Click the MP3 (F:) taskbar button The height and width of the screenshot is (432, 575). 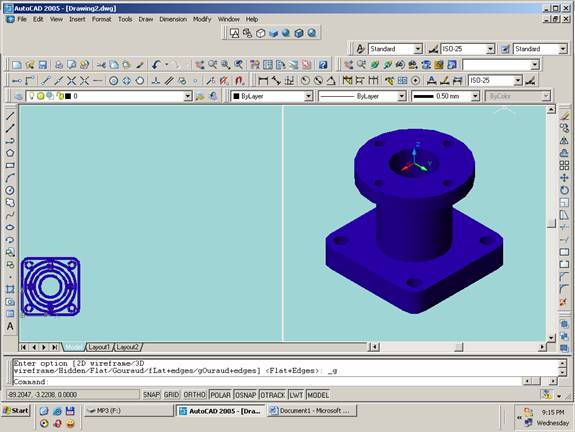[128, 411]
